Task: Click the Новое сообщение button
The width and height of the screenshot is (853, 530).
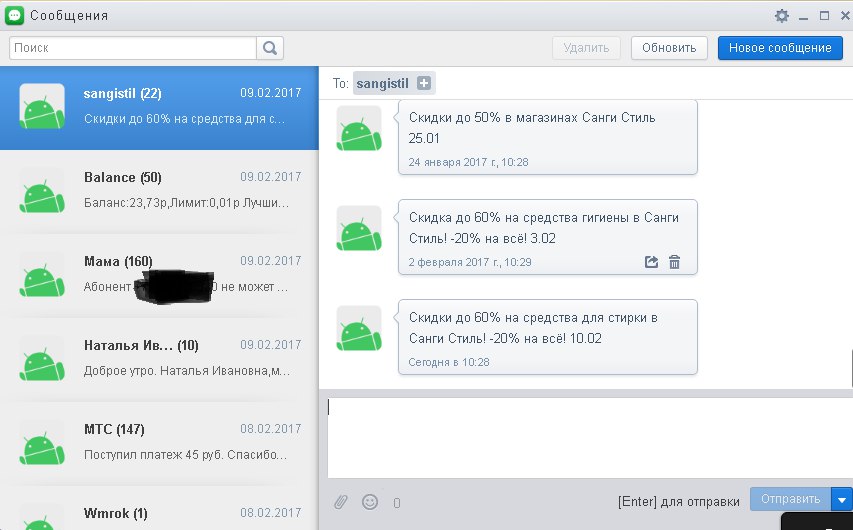Action: click(x=779, y=48)
